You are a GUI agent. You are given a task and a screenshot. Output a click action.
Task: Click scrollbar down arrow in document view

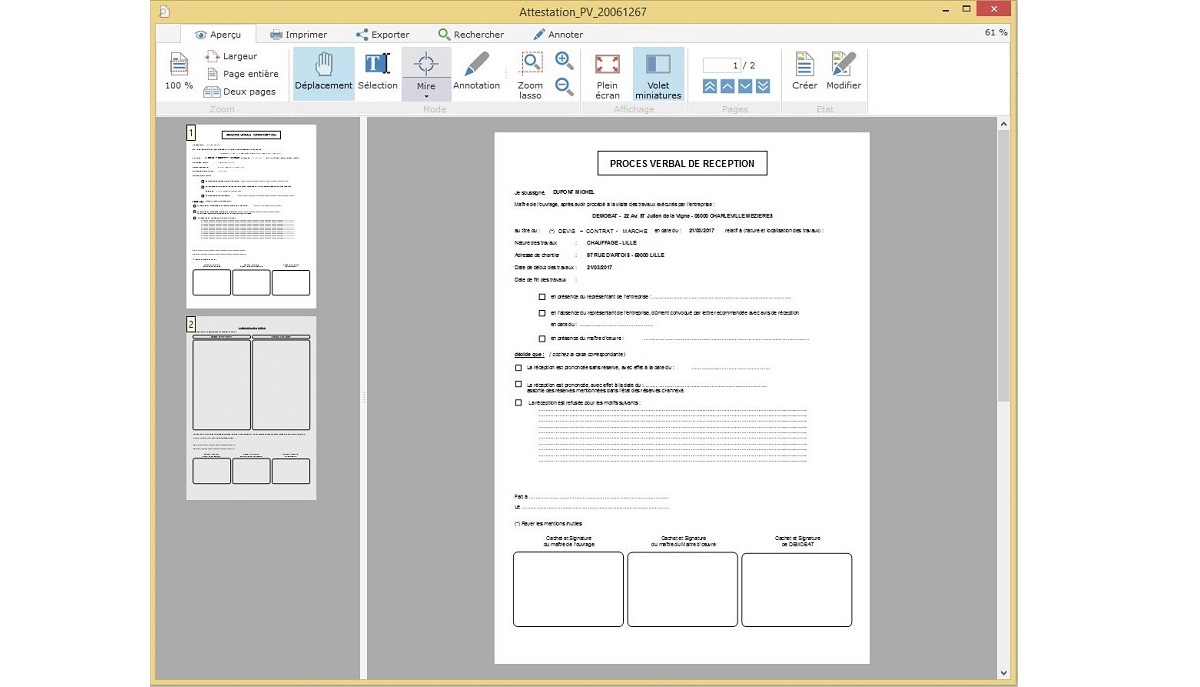click(x=1003, y=673)
